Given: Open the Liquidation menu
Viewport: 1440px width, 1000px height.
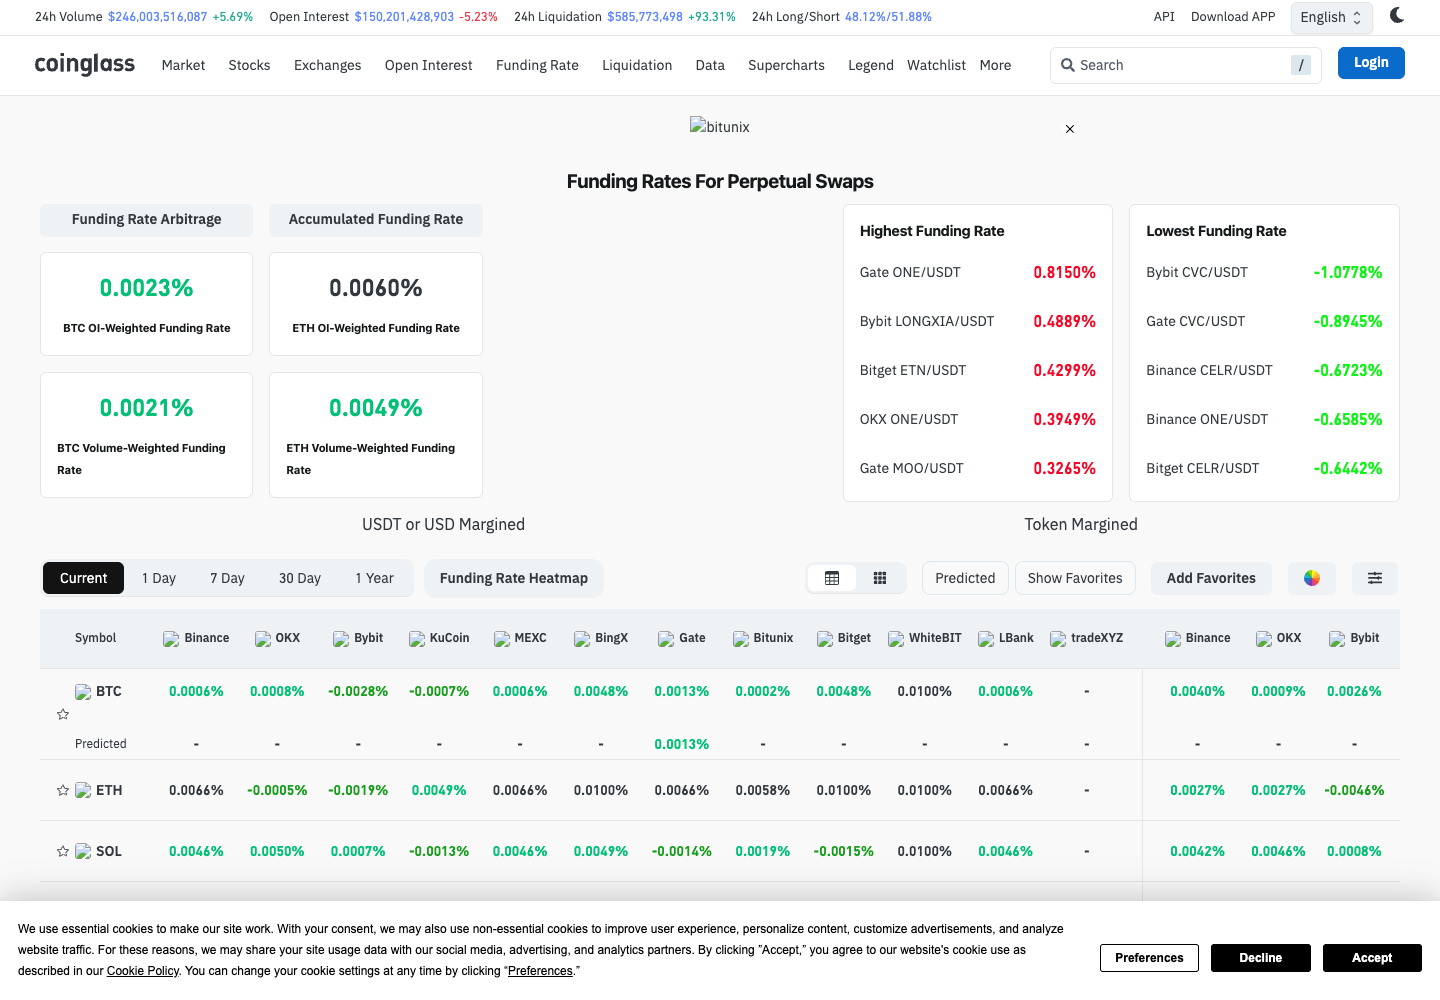Looking at the screenshot, I should pos(637,65).
